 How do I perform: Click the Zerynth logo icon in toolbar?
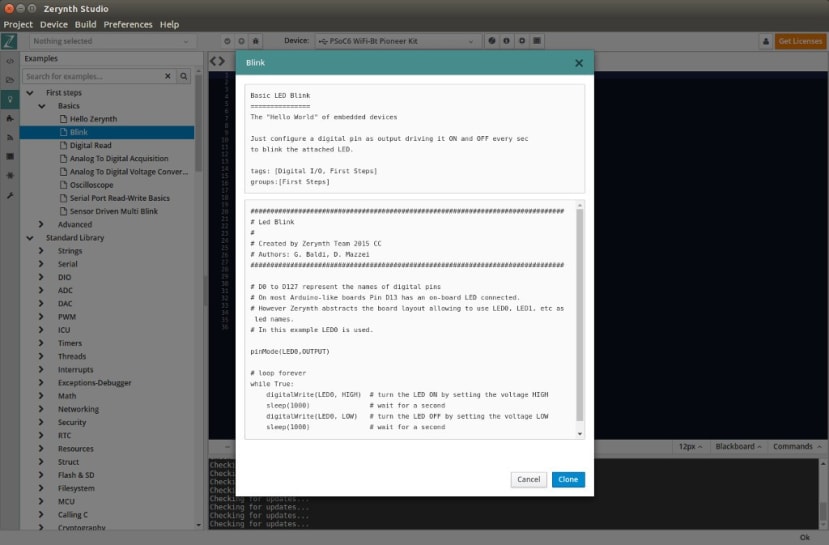[9, 41]
